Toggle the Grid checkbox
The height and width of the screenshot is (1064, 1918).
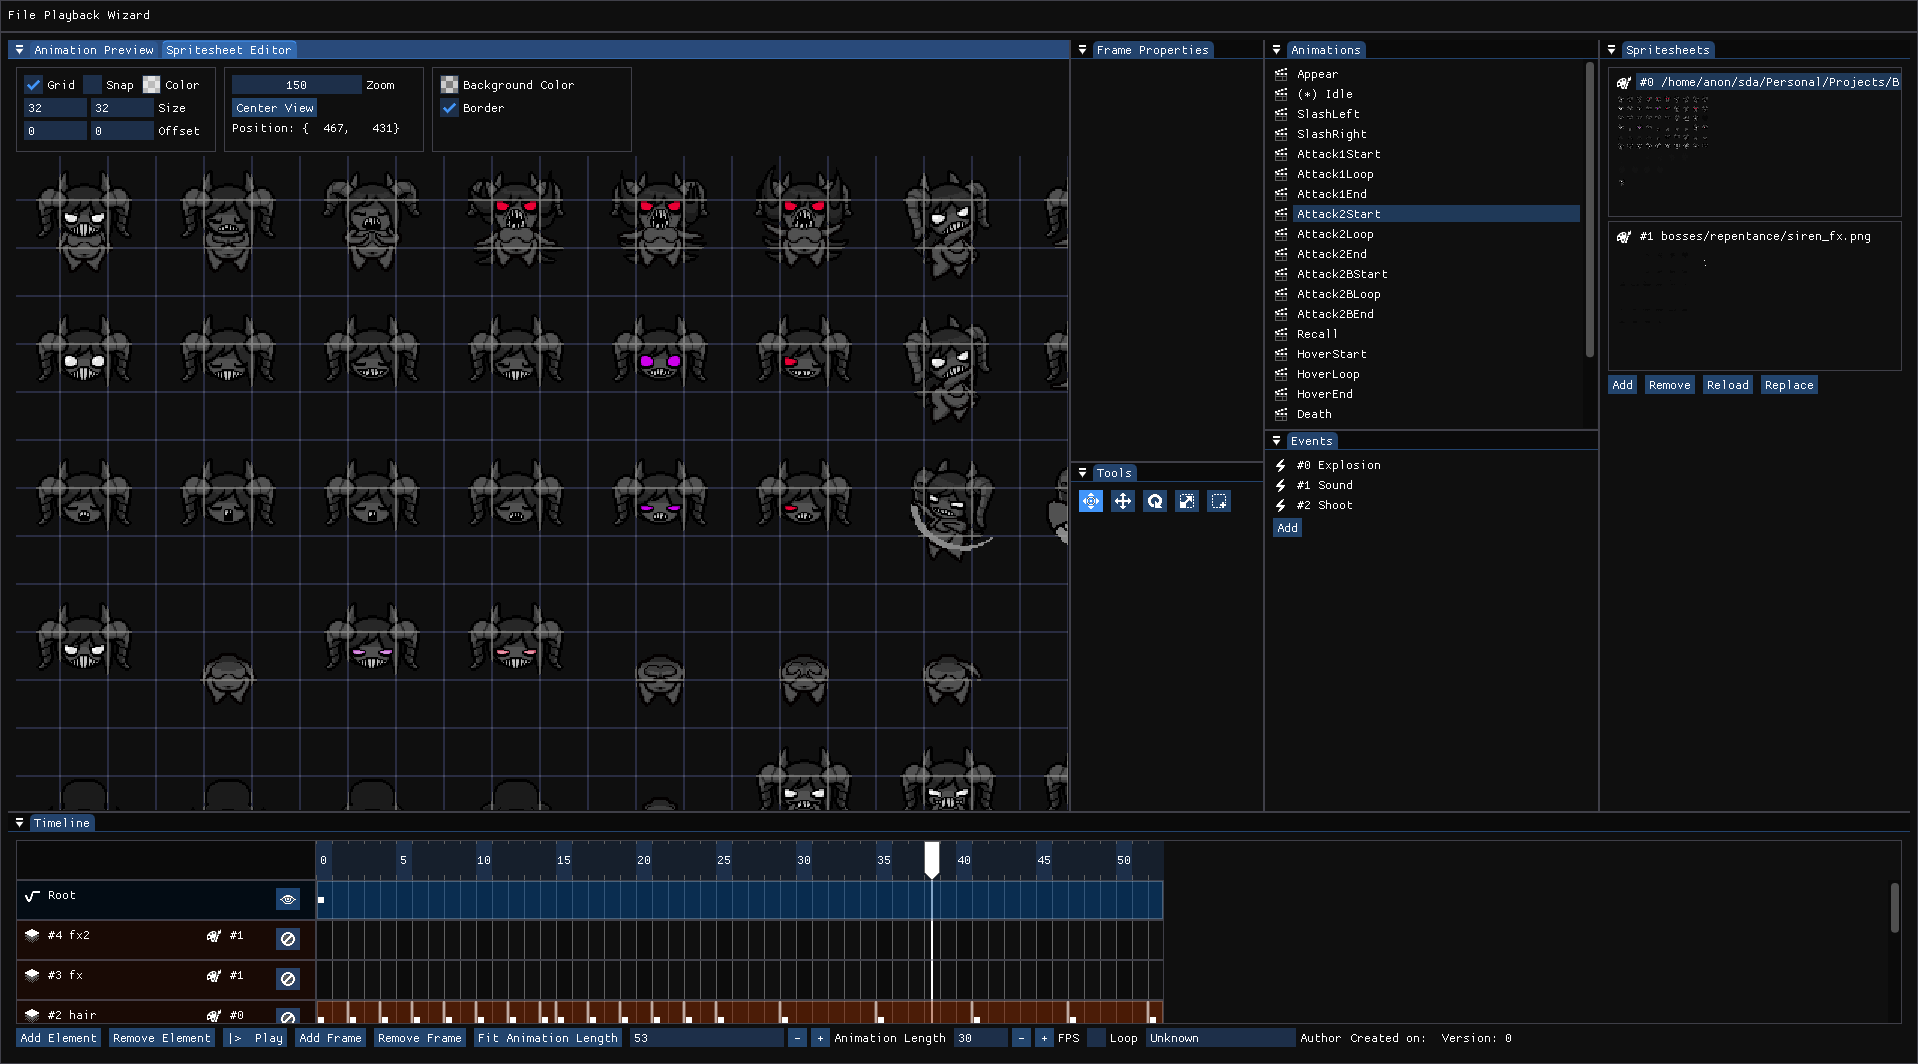pyautogui.click(x=33, y=85)
